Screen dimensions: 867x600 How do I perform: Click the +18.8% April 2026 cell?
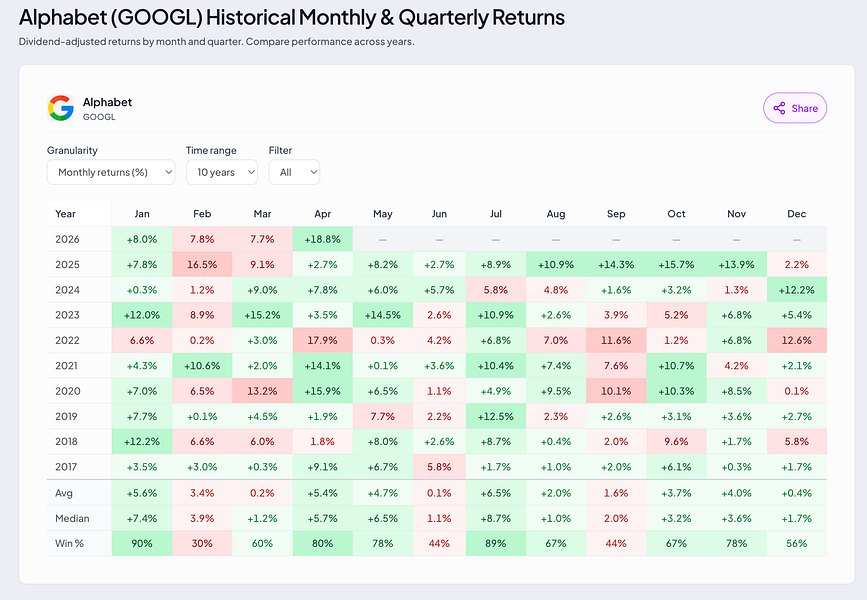click(323, 239)
